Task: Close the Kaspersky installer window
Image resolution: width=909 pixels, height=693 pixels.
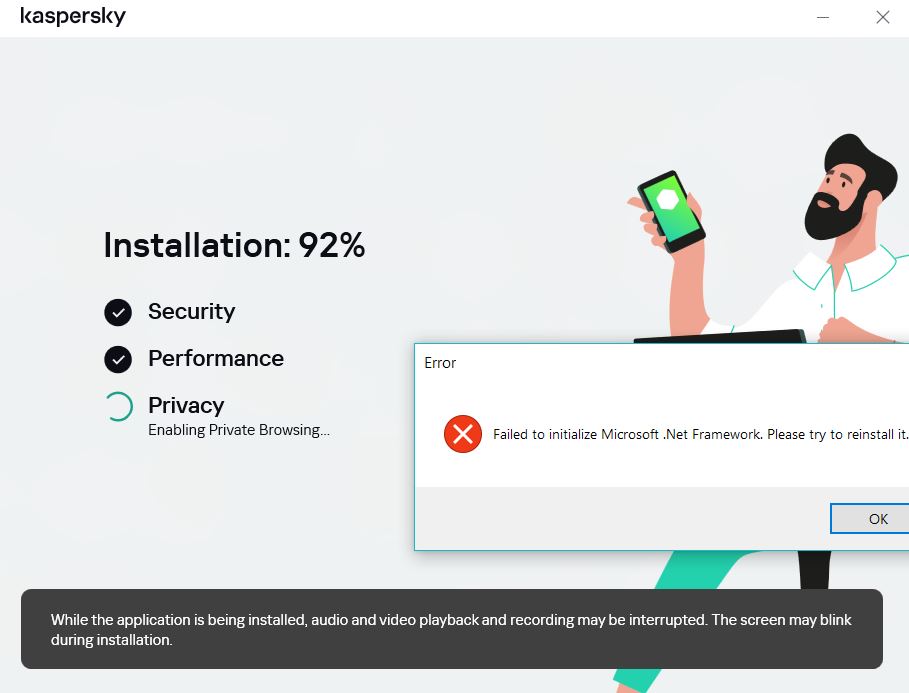Action: [882, 17]
